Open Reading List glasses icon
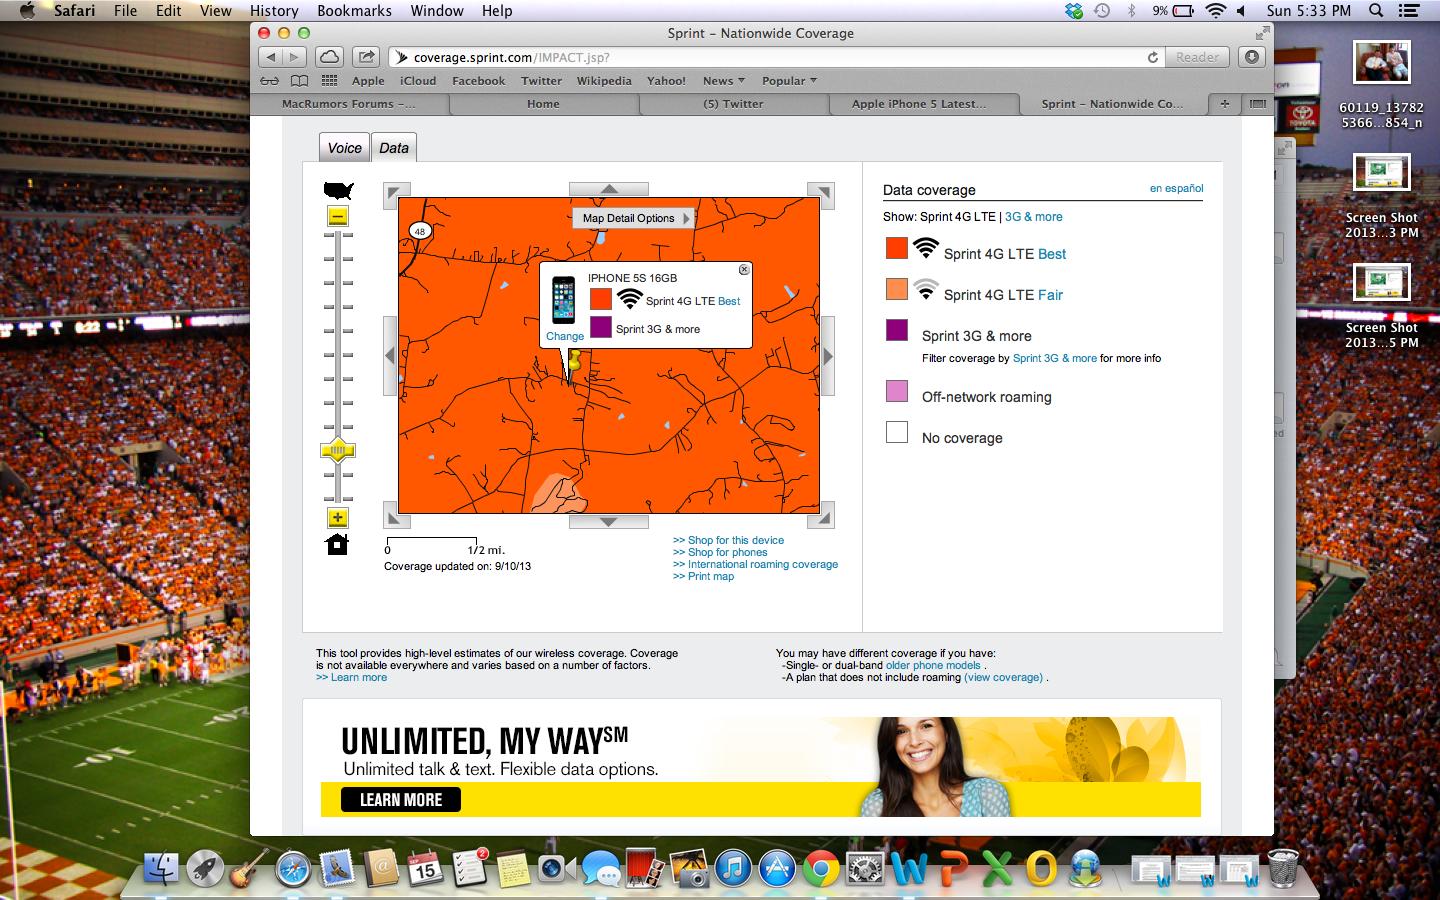 [x=269, y=81]
